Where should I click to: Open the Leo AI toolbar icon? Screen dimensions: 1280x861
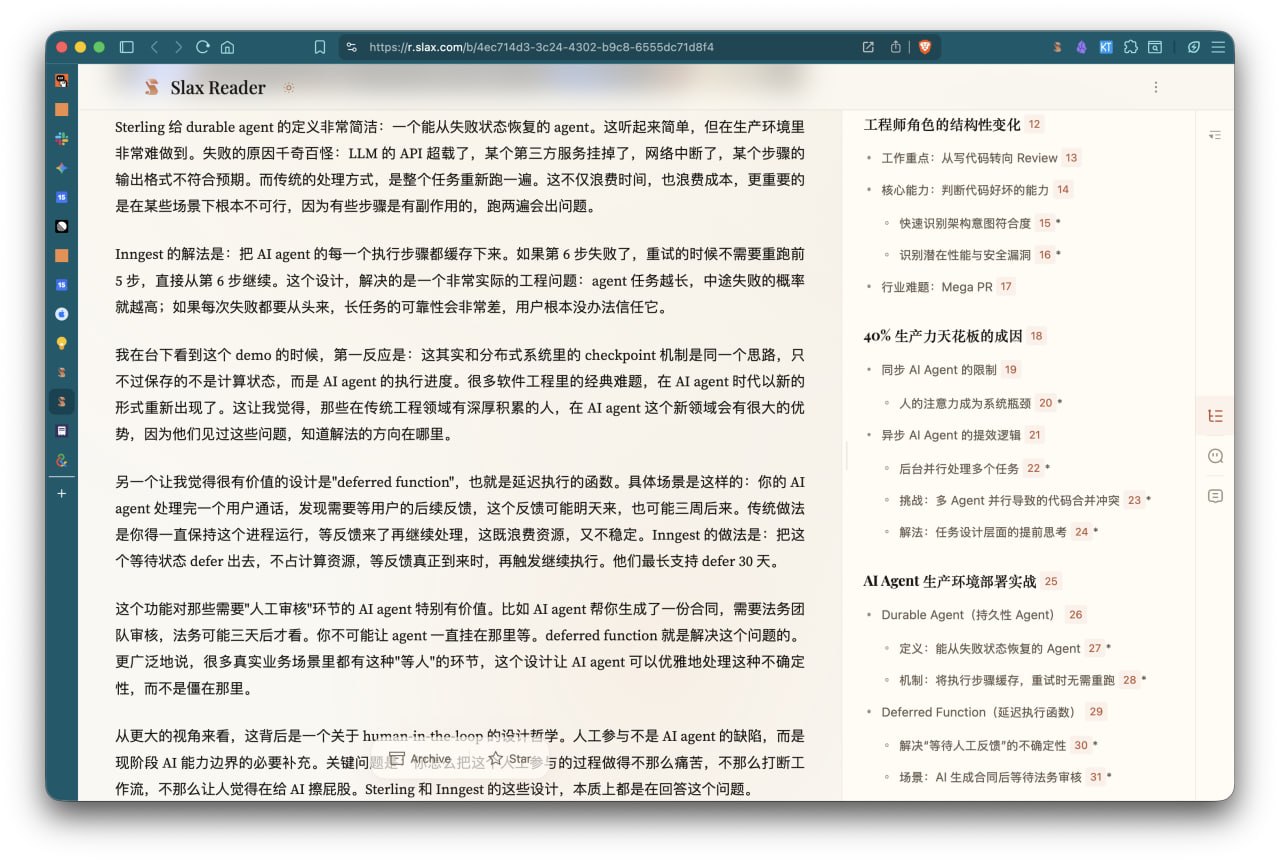(1194, 47)
